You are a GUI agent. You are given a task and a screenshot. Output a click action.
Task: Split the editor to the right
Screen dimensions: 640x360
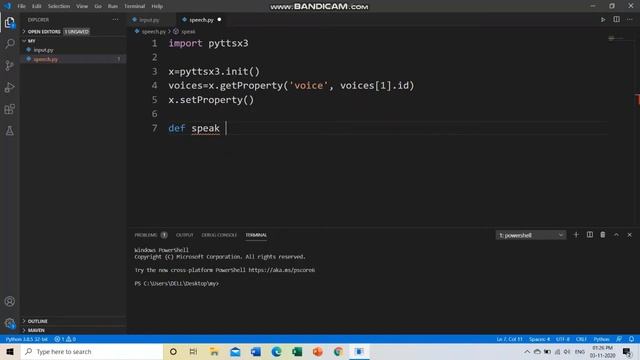tap(616, 20)
